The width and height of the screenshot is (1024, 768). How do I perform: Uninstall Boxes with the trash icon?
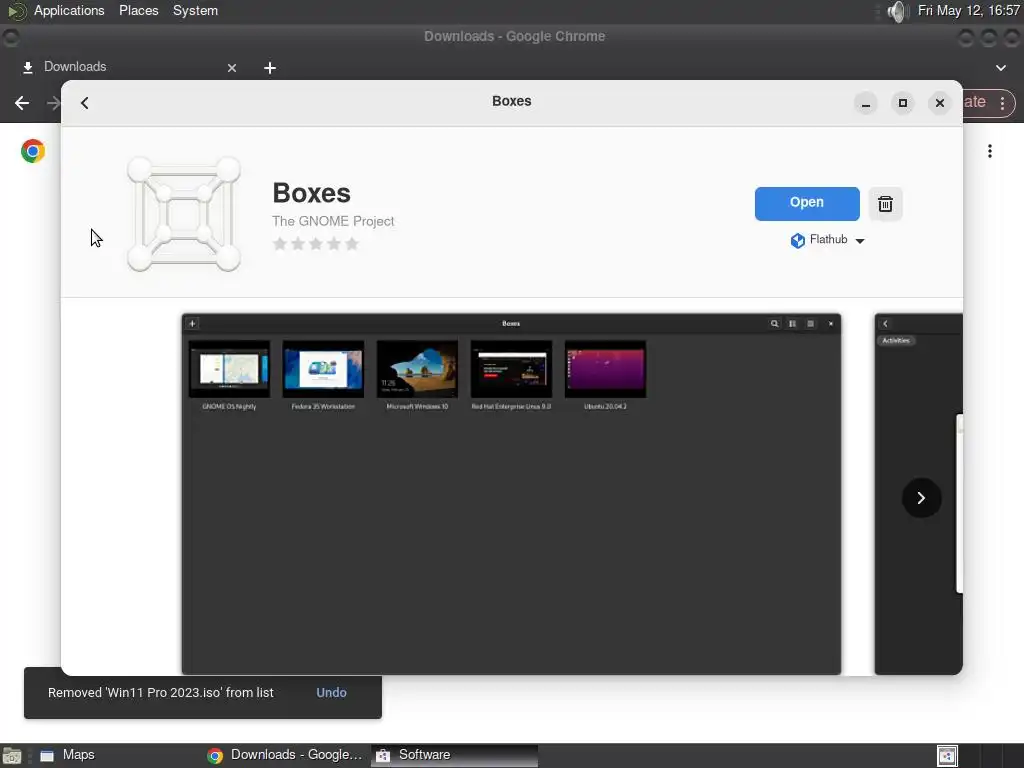885,204
